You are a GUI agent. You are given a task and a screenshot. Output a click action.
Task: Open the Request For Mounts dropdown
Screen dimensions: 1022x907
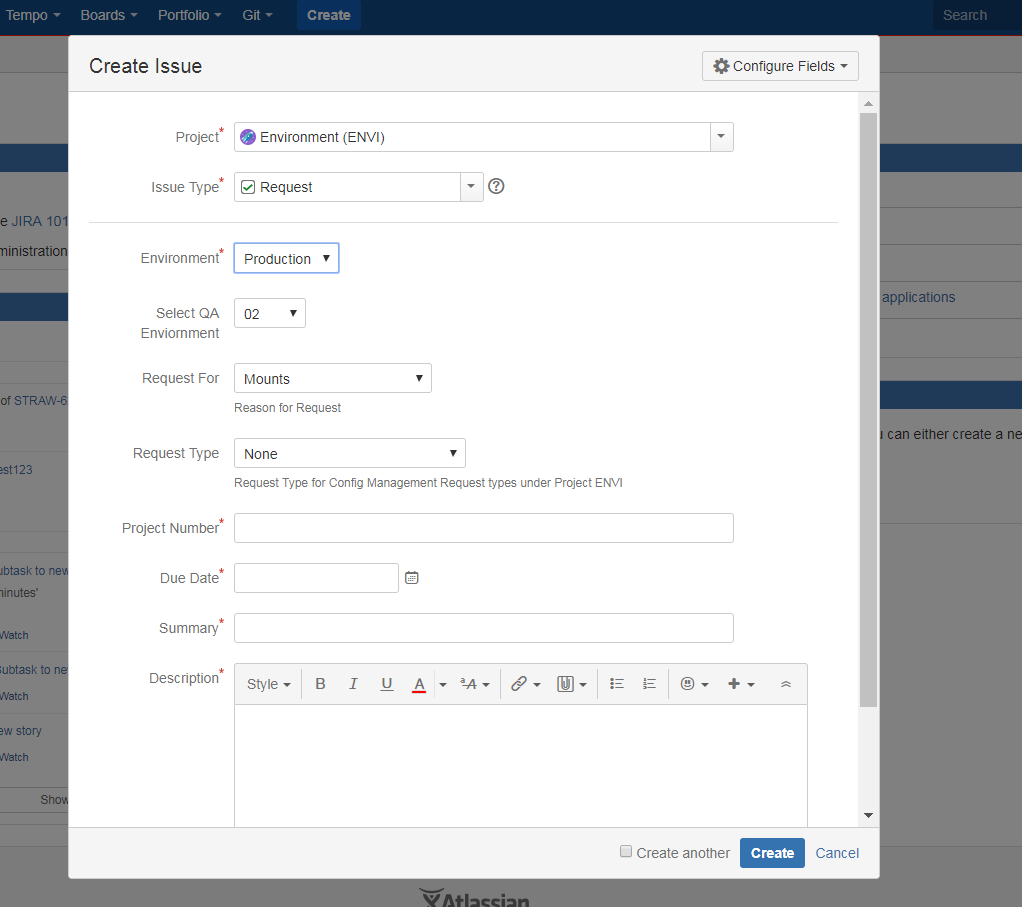click(x=333, y=379)
